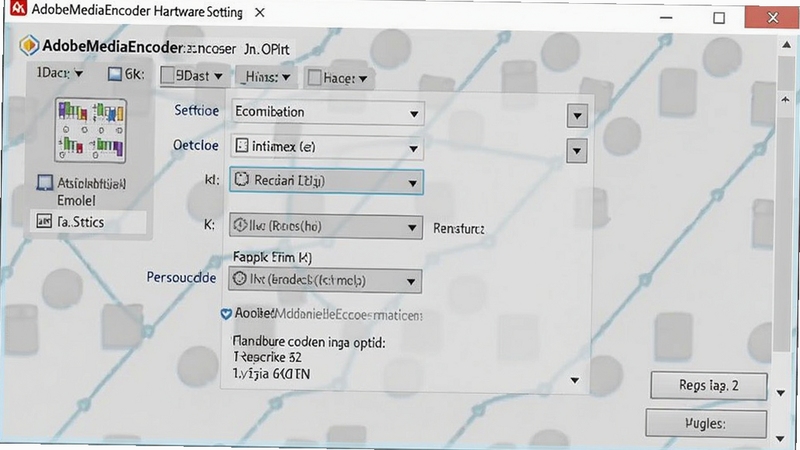Click the Adobe logo in title bar
Image resolution: width=800 pixels, height=450 pixels.
(18, 8)
